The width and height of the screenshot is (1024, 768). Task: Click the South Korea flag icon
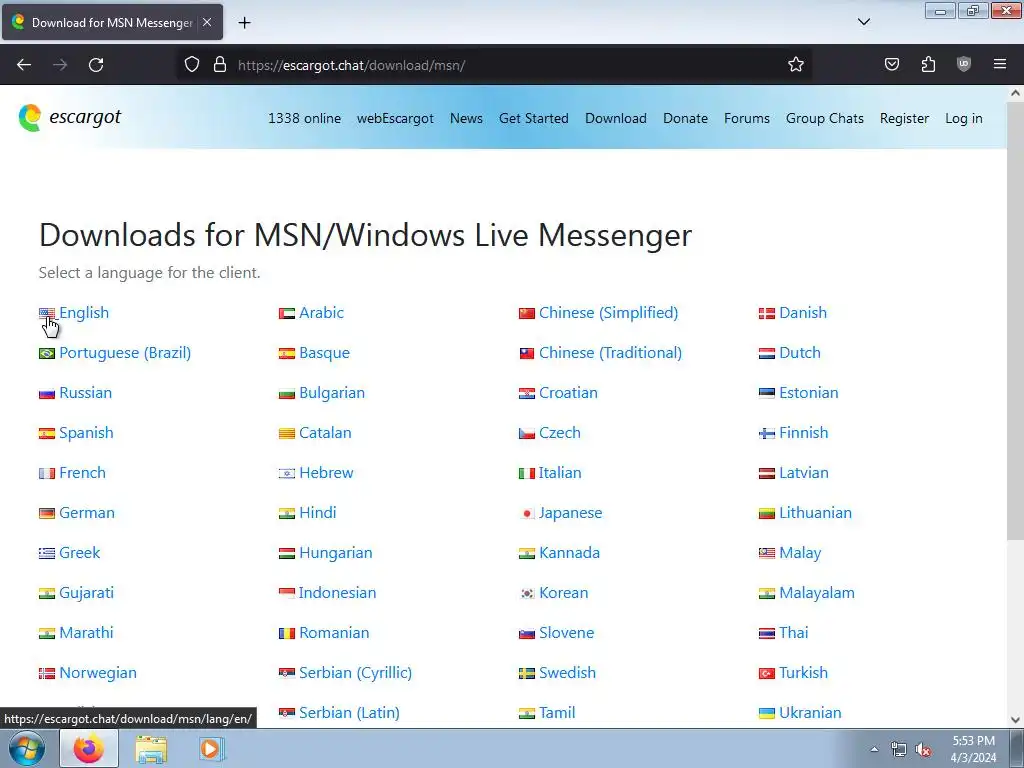pos(527,594)
